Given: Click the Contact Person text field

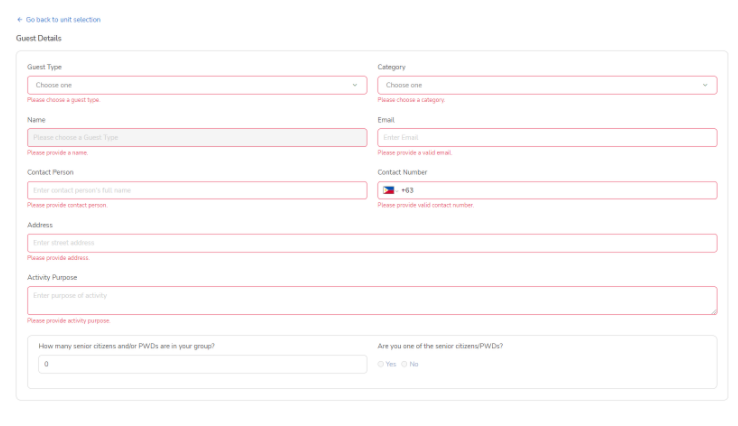Looking at the screenshot, I should pyautogui.click(x=196, y=190).
